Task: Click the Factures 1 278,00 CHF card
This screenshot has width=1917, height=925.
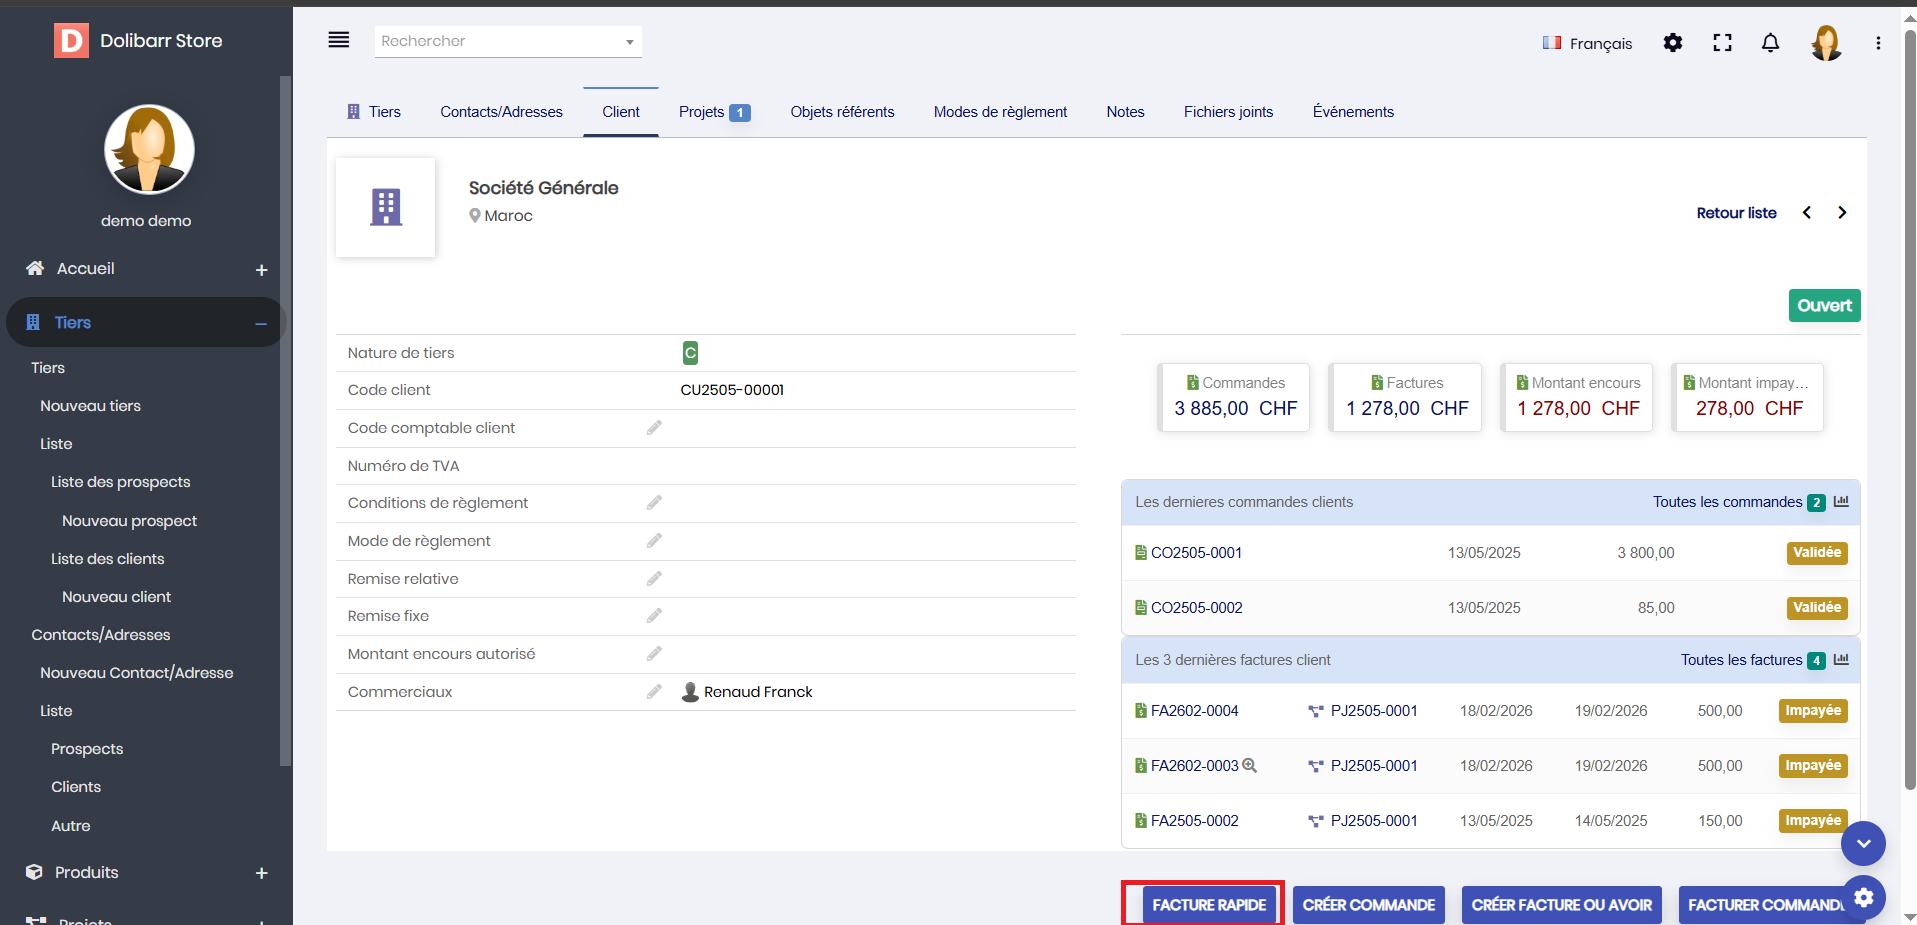Action: pyautogui.click(x=1406, y=397)
